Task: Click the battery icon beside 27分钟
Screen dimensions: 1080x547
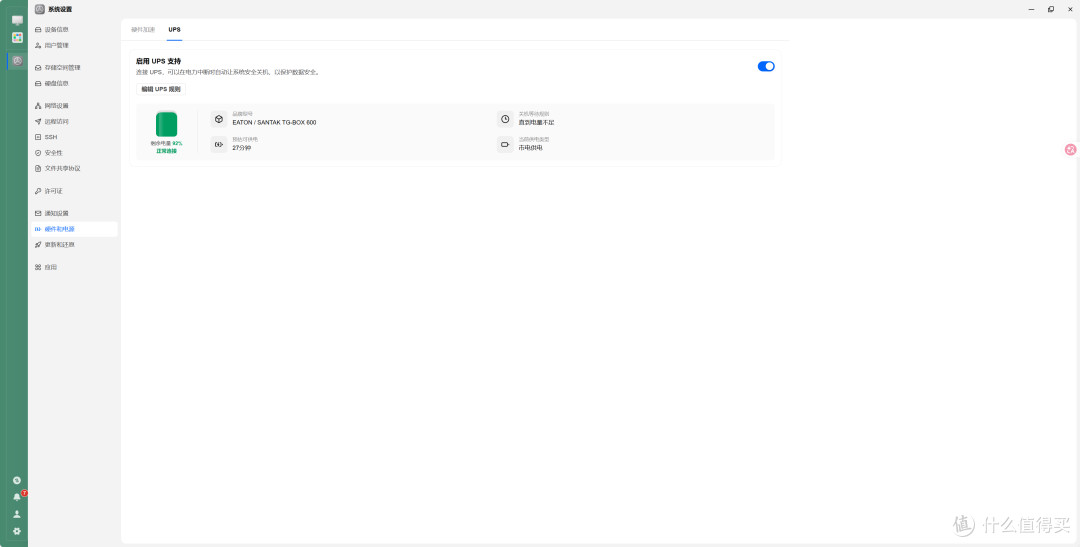Action: pos(218,144)
